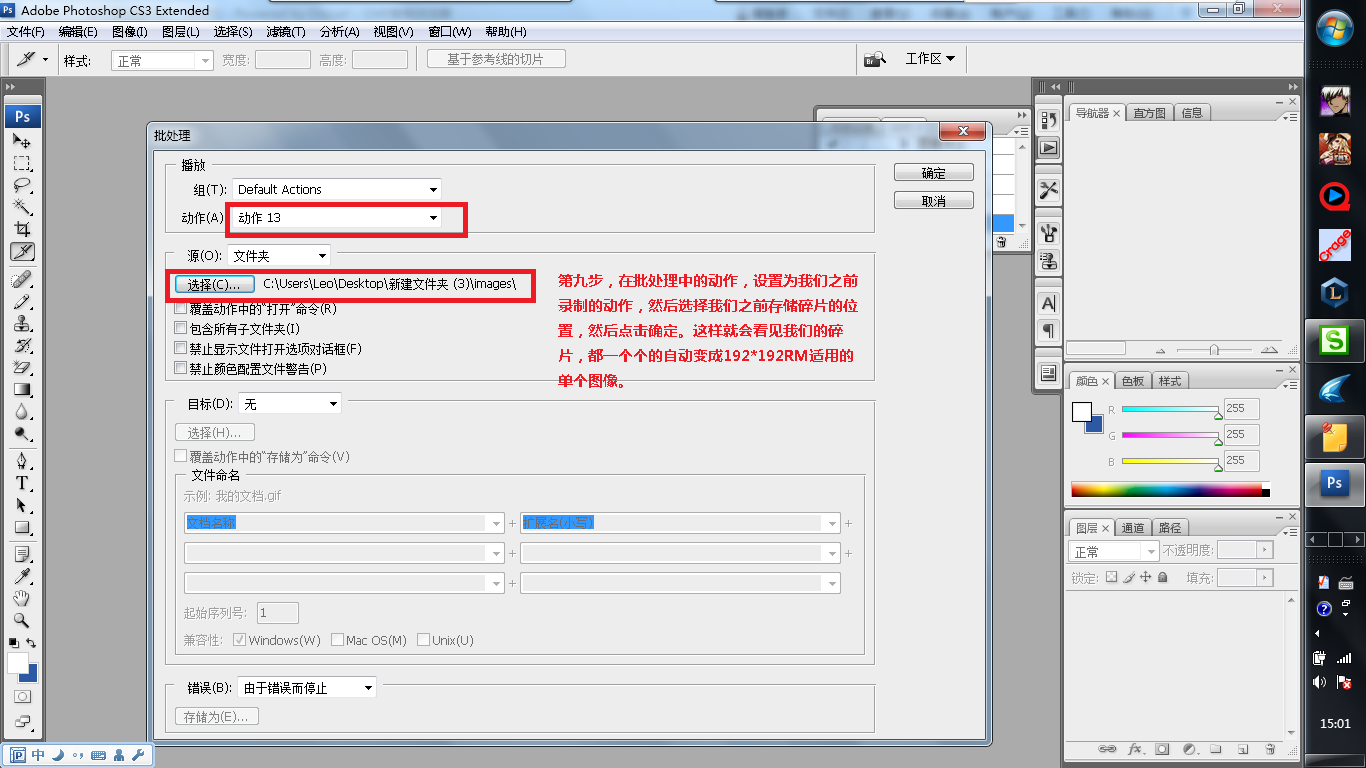
Task: Switch to the 通道 tab
Action: point(1133,528)
